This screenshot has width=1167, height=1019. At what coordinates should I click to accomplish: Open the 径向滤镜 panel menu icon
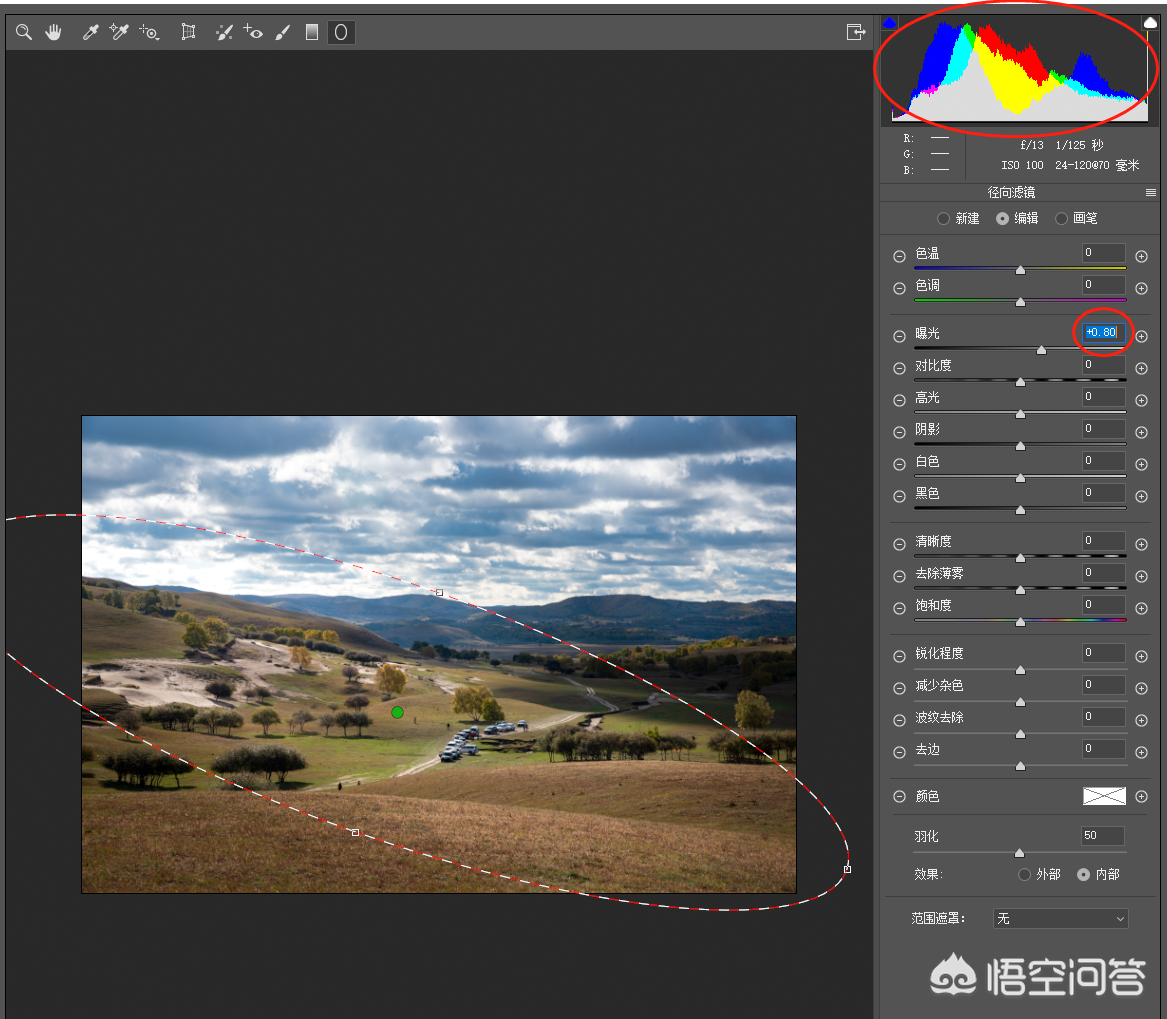pyautogui.click(x=1151, y=193)
